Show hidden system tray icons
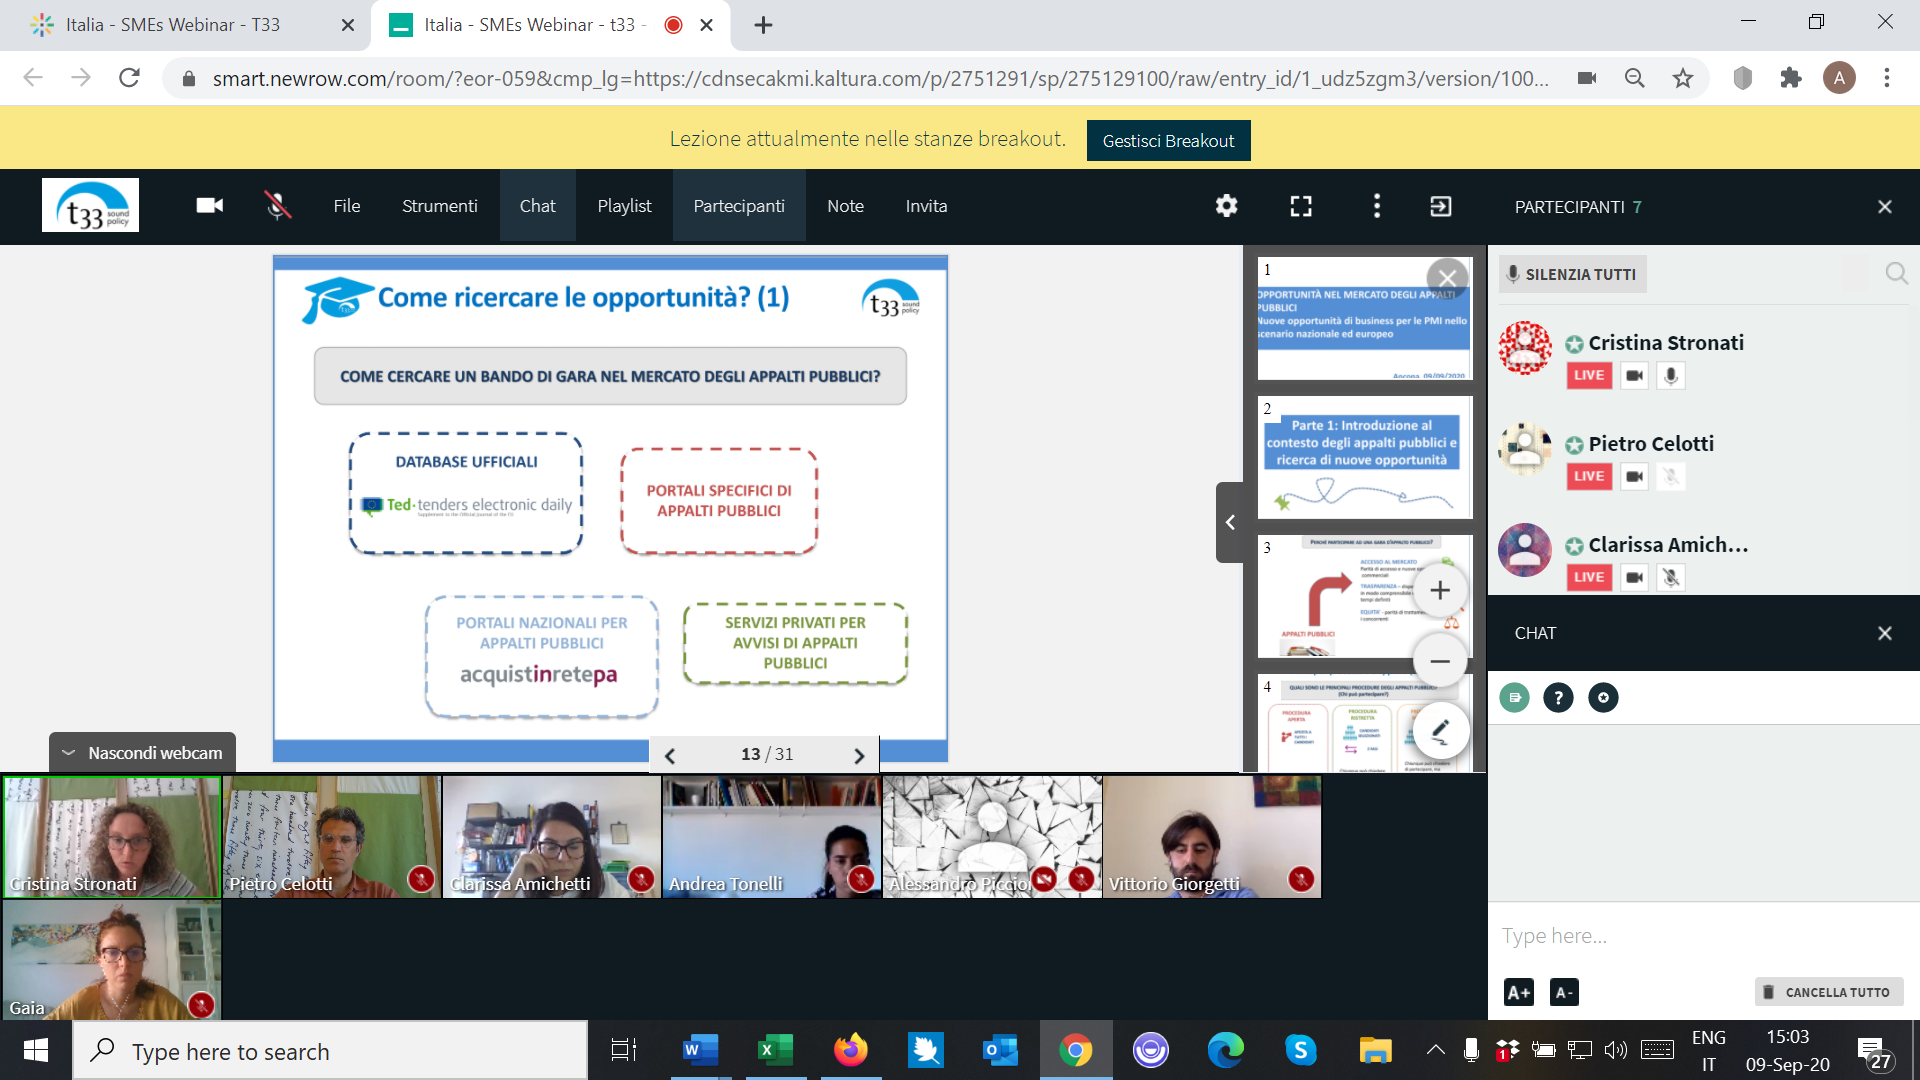This screenshot has width=1920, height=1080. [1435, 1050]
